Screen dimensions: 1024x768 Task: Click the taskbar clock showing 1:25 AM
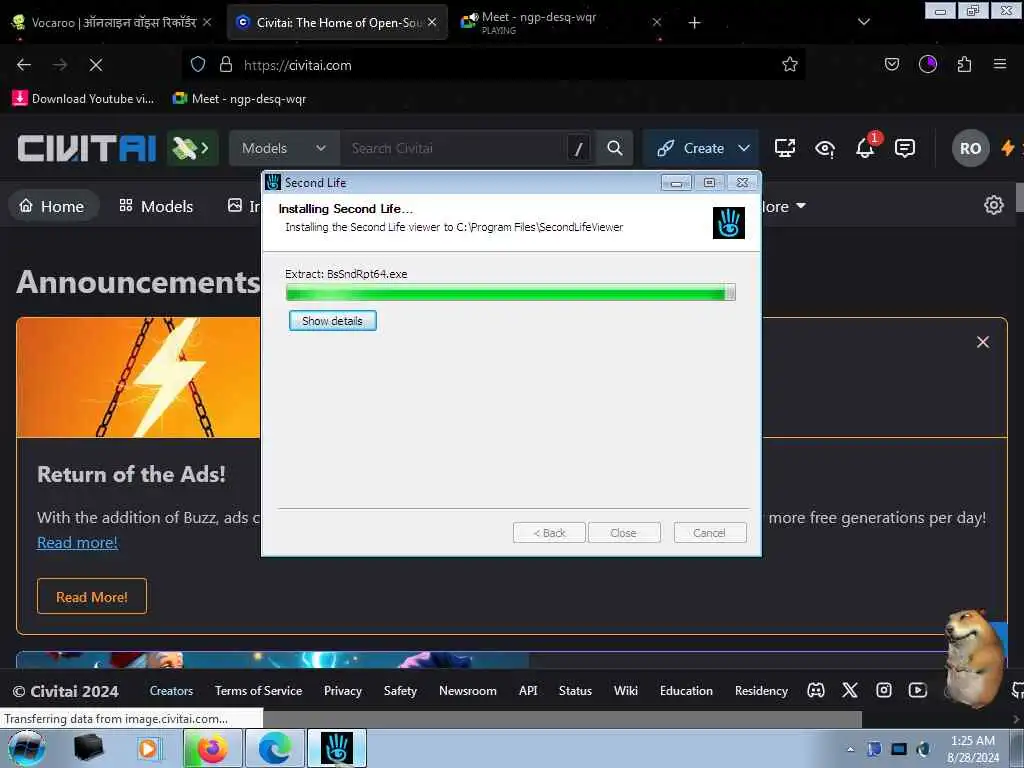[x=973, y=748]
